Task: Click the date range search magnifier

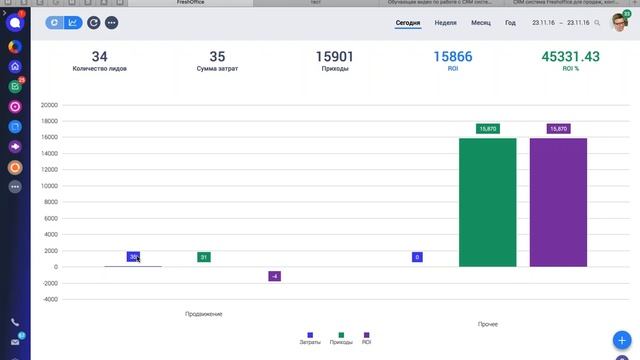Action: click(x=597, y=23)
